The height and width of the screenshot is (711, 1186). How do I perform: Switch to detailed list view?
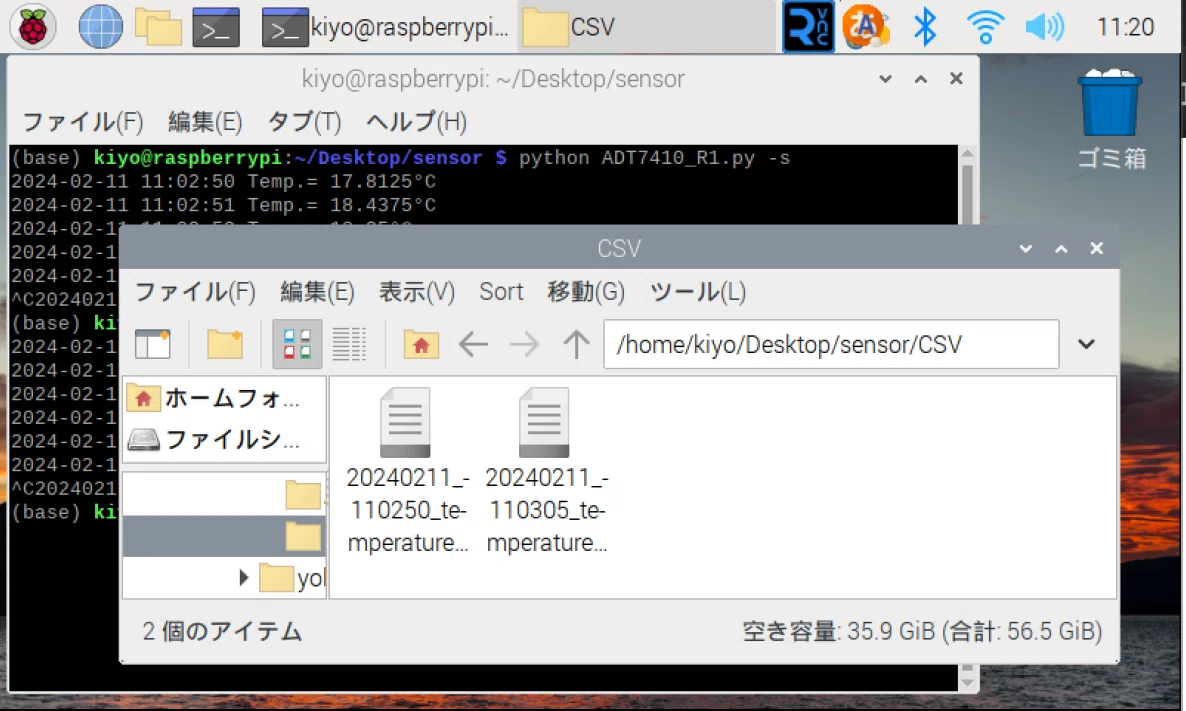pos(349,344)
